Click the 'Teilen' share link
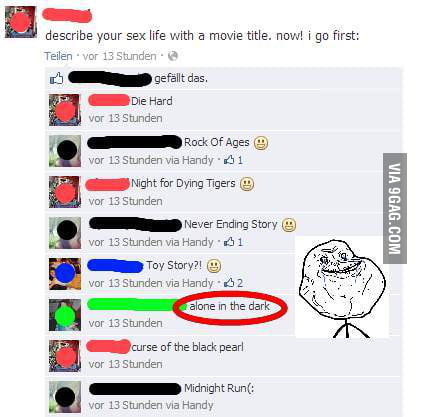The image size is (423, 417). (x=58, y=56)
